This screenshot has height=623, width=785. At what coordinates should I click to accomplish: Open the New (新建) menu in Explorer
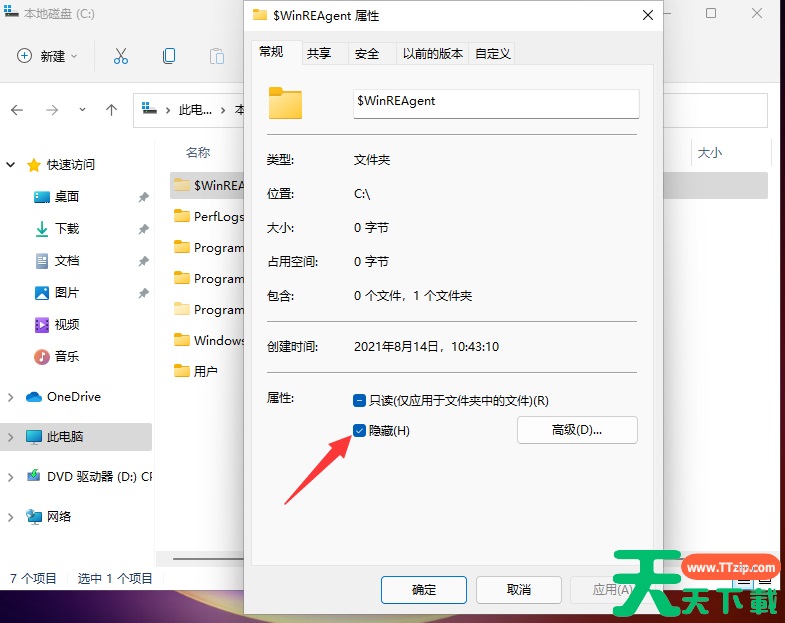[47, 56]
